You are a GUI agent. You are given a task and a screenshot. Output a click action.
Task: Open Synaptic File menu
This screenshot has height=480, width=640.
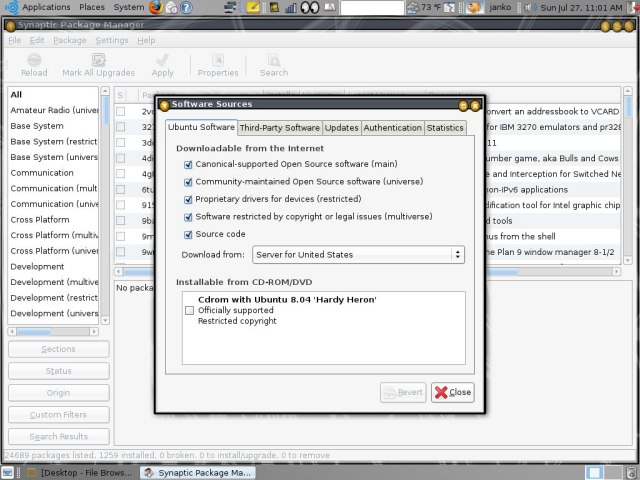pos(14,40)
